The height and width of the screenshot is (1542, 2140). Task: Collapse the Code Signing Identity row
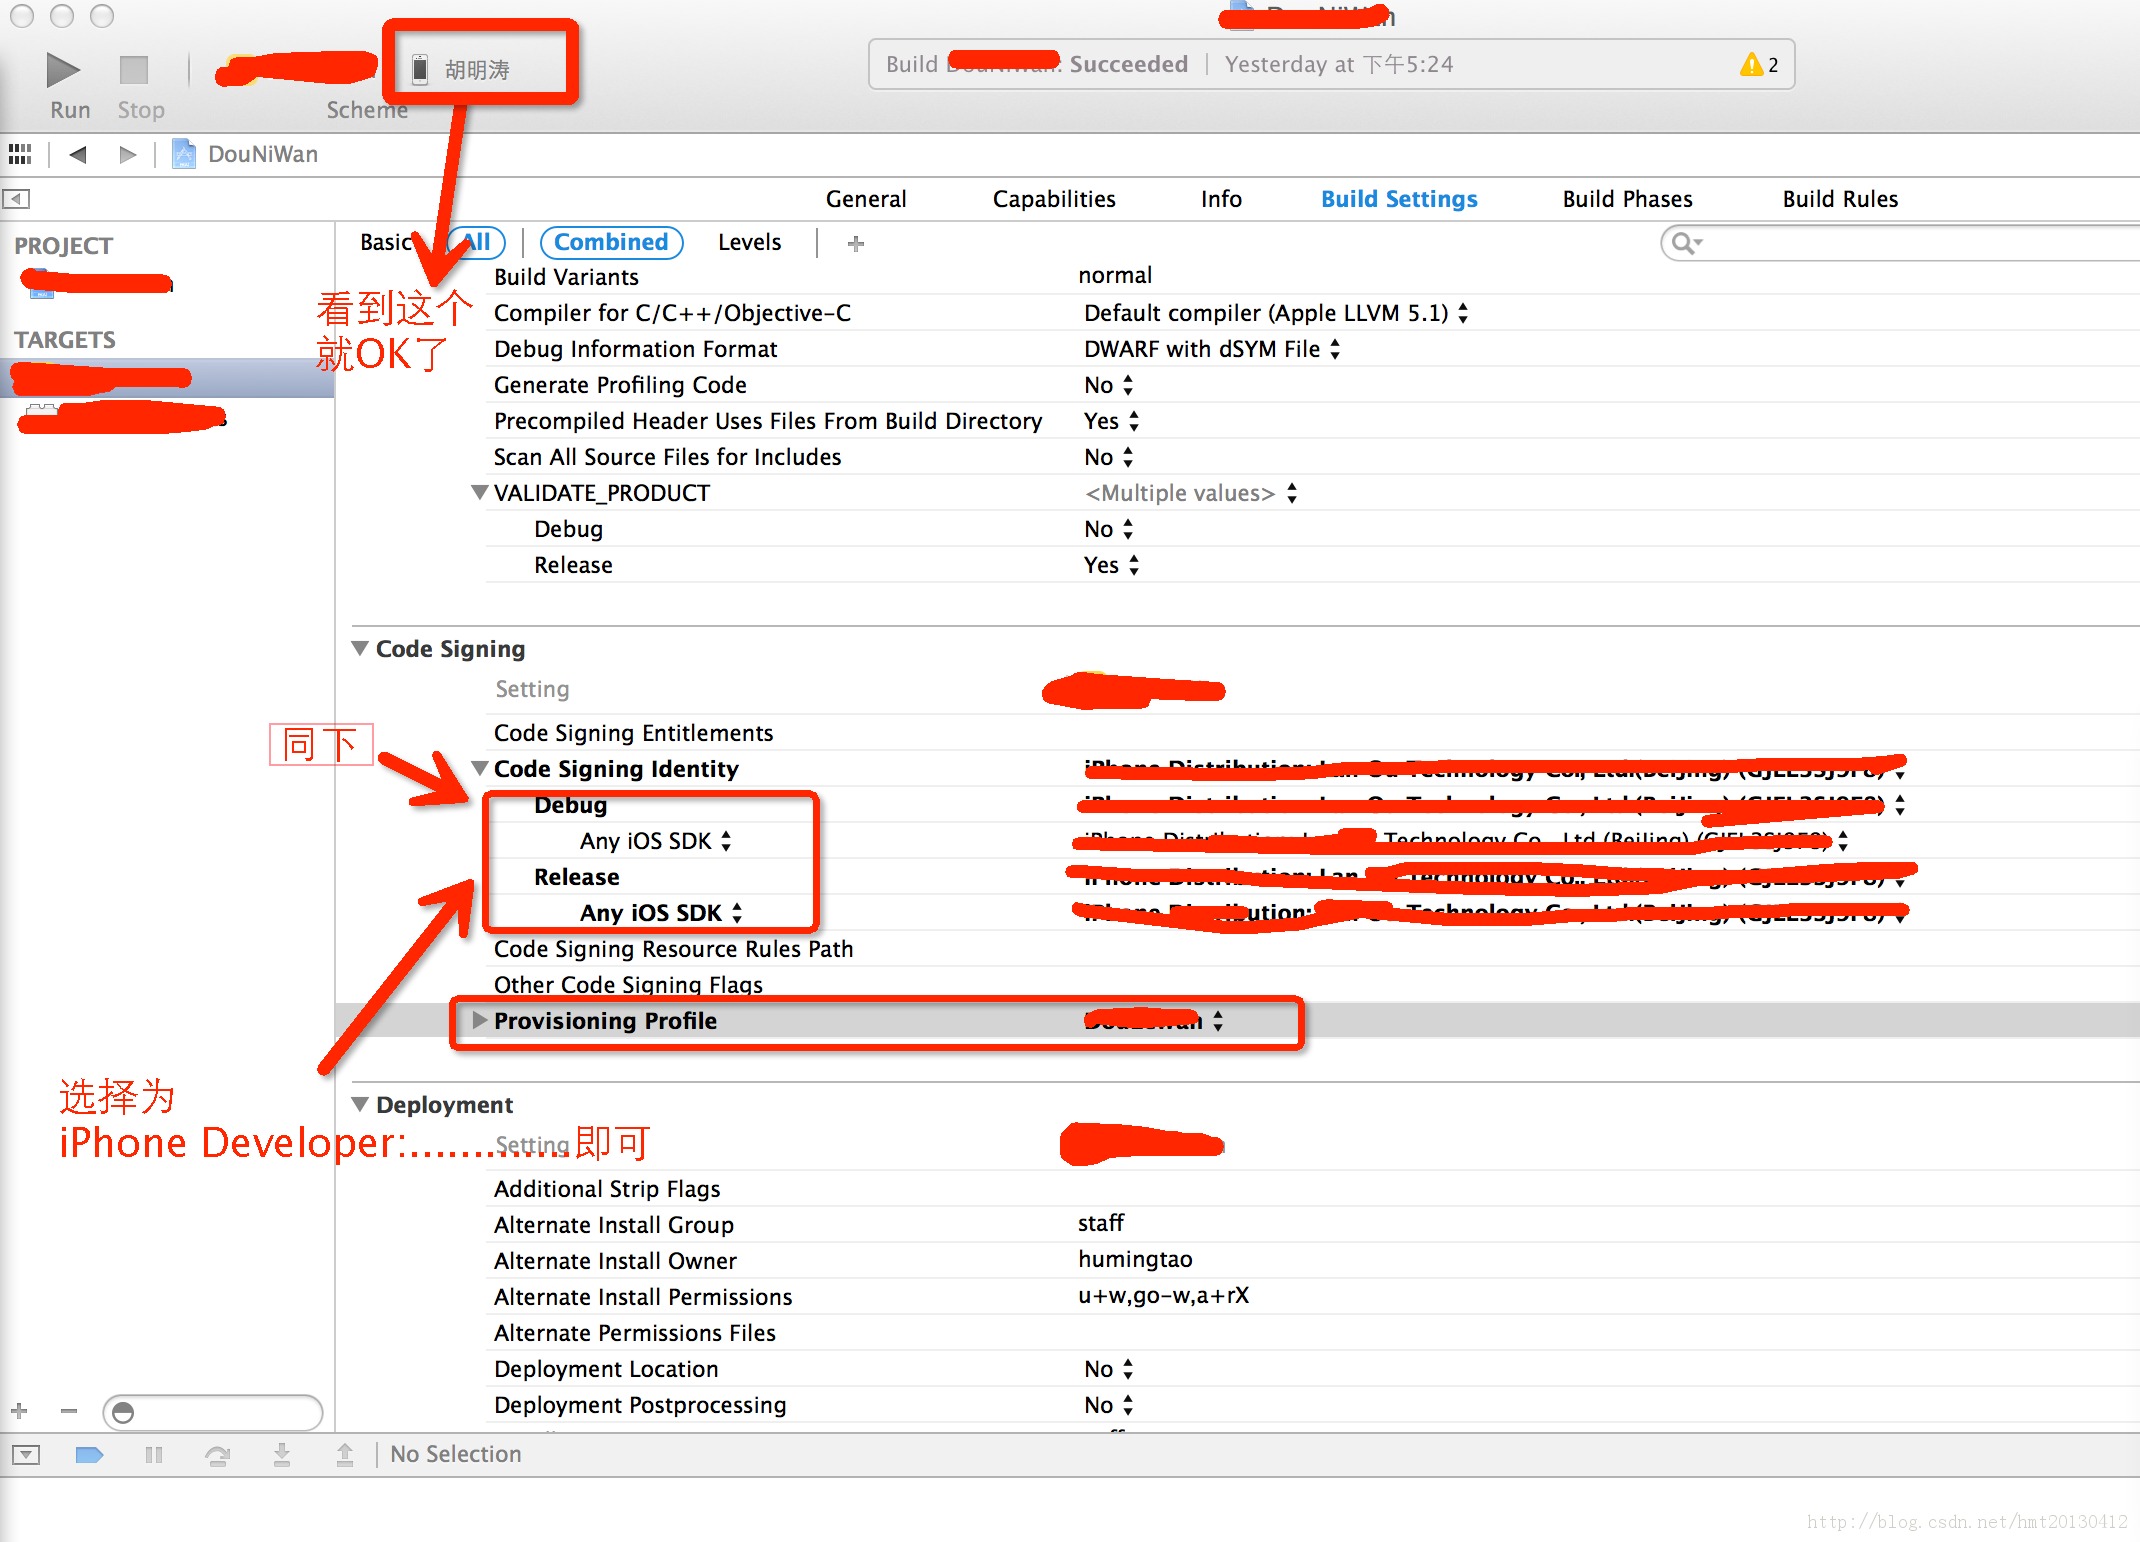[480, 768]
